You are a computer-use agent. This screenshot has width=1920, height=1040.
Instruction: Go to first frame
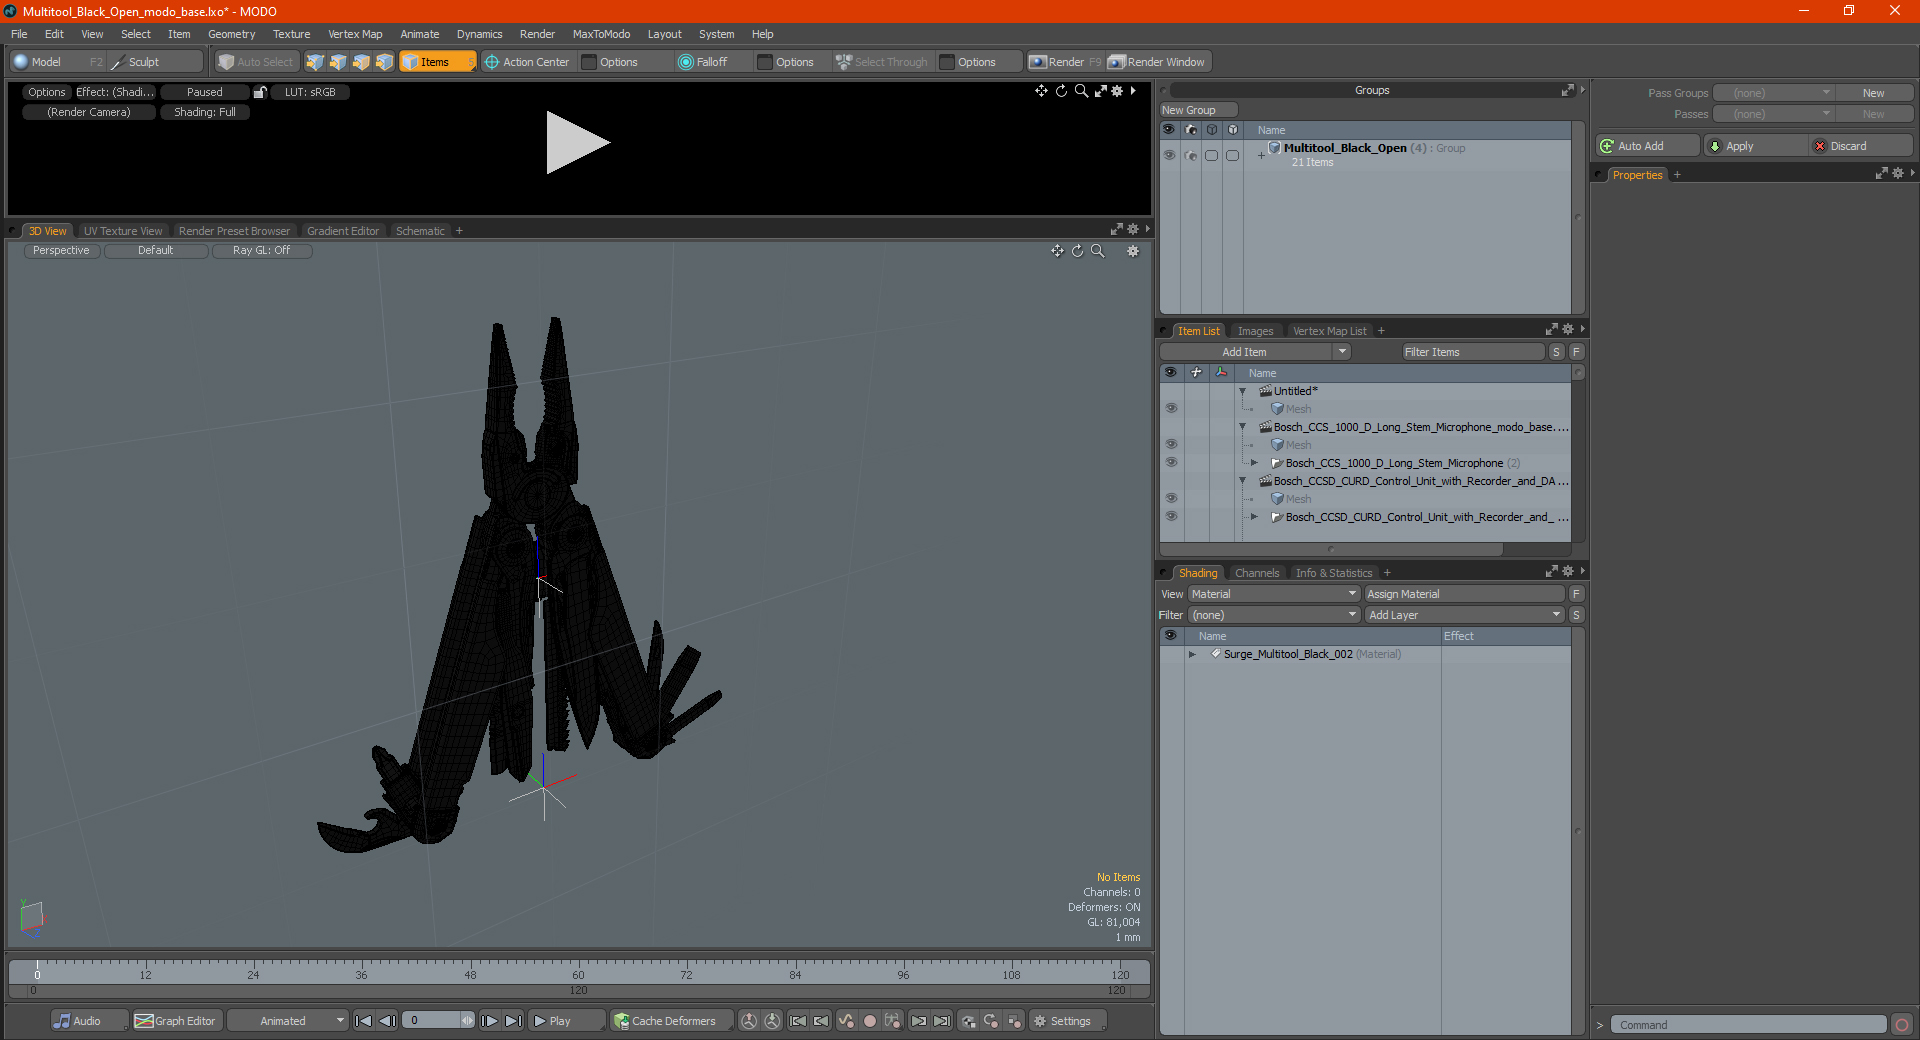point(364,1021)
